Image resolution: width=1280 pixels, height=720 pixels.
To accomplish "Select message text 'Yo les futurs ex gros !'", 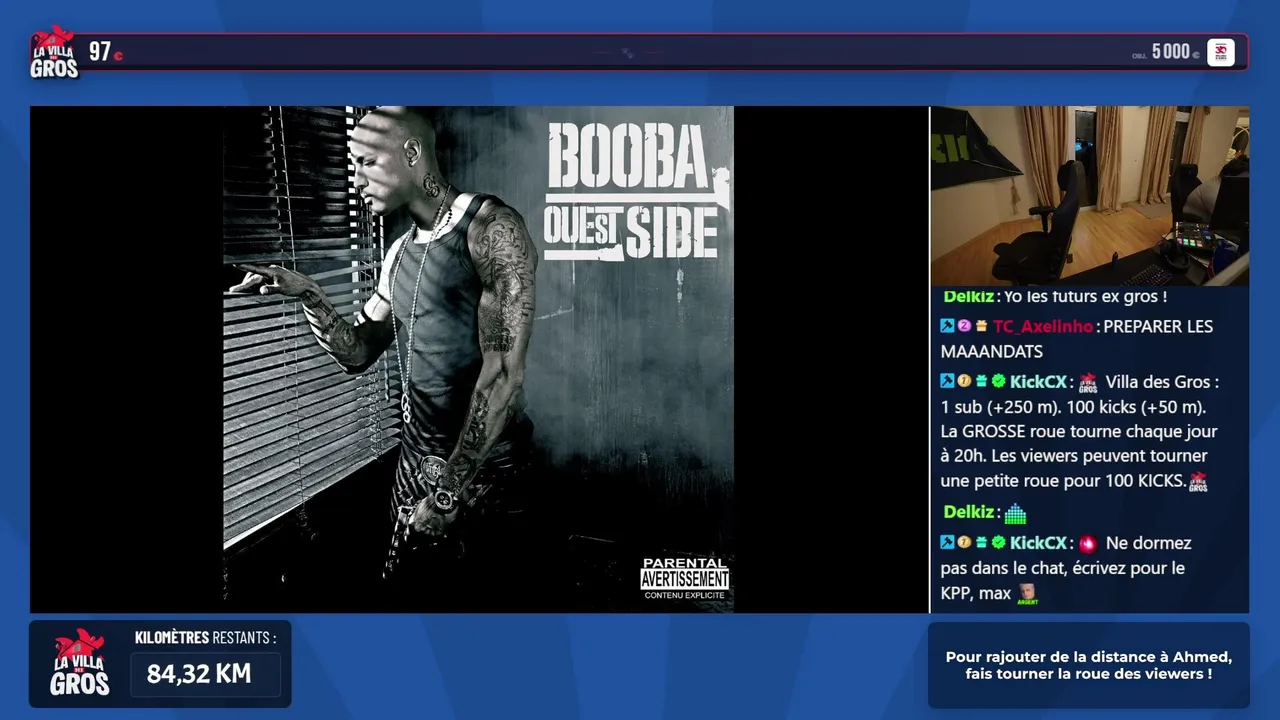I will pyautogui.click(x=1085, y=297).
